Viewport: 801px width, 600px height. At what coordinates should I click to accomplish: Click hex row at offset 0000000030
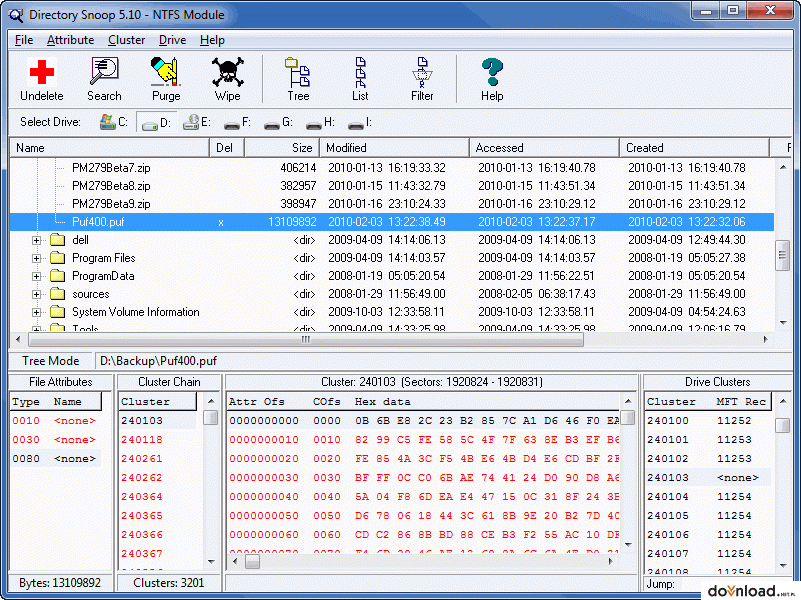[423, 478]
